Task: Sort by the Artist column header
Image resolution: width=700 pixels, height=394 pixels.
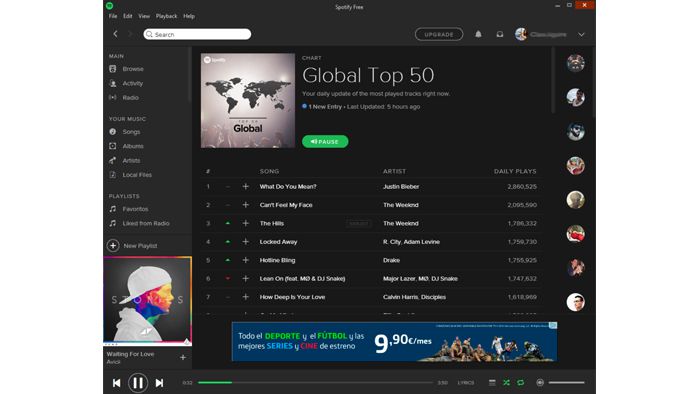Action: pos(394,171)
